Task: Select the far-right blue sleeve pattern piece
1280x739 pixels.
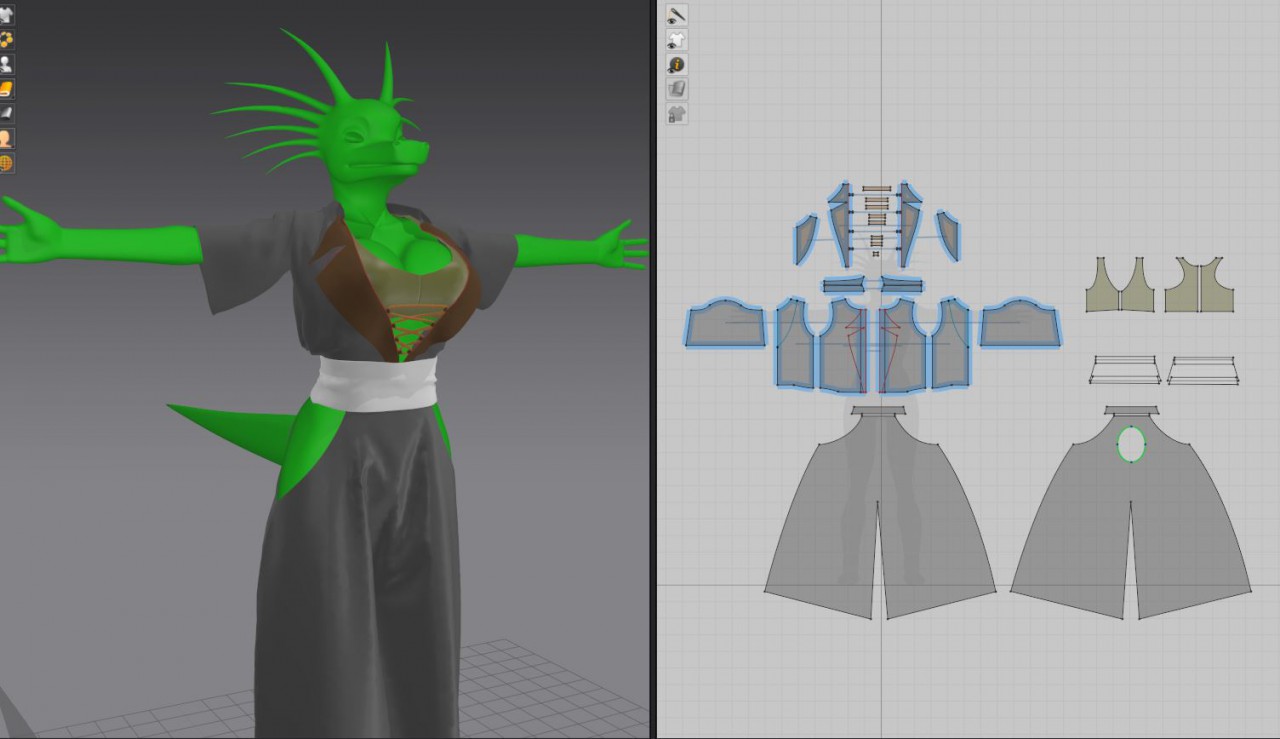Action: click(1020, 324)
